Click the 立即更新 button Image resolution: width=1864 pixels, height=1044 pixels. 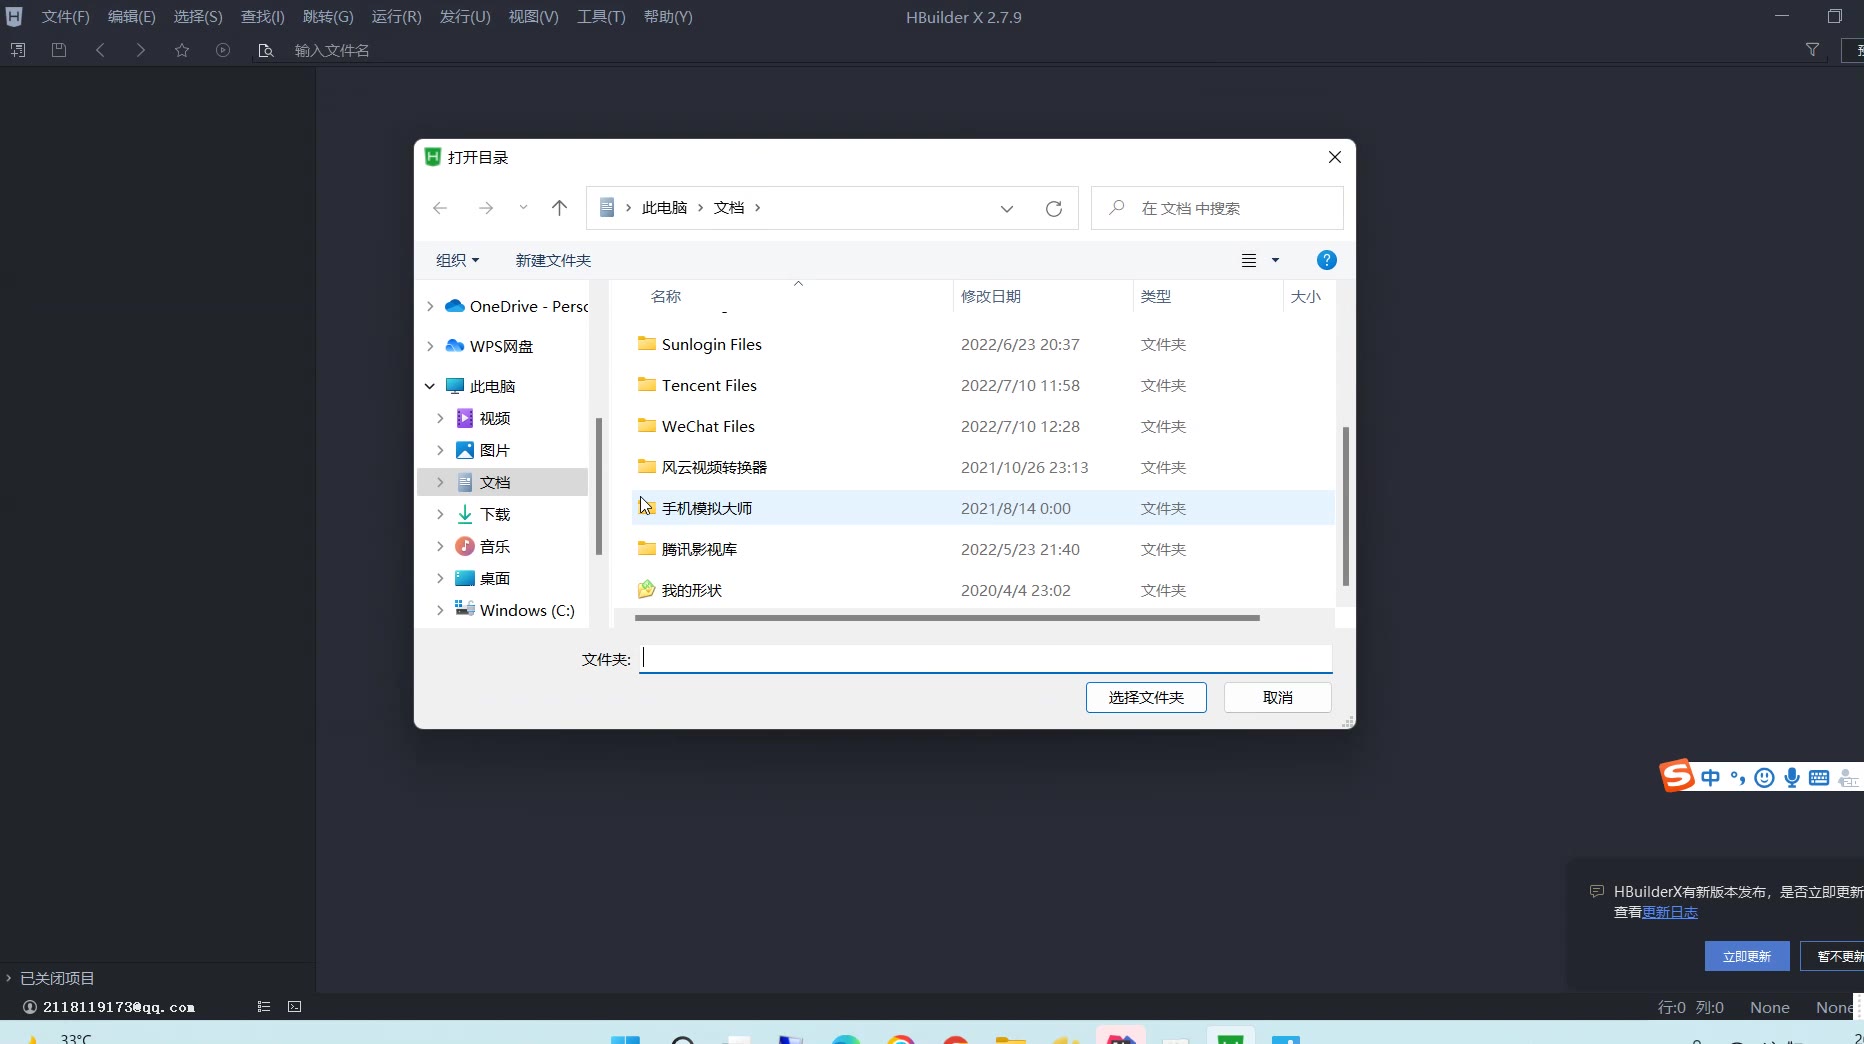pos(1747,956)
